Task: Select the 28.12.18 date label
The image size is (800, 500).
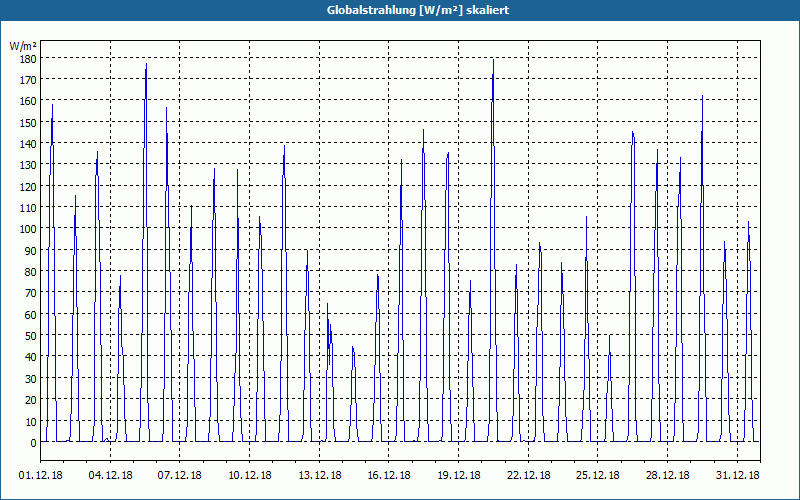Action: (x=667, y=475)
